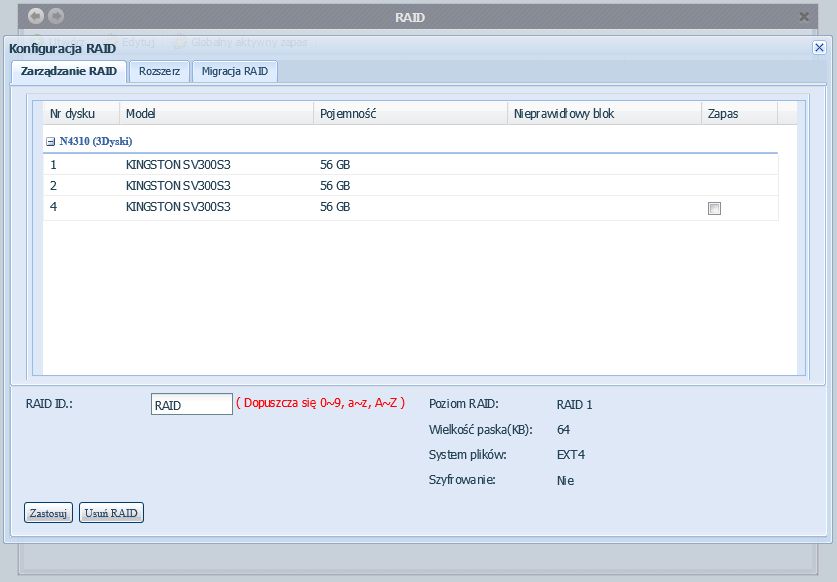Click the Zapas column header
Viewport: 837px width, 582px height.
tap(739, 113)
